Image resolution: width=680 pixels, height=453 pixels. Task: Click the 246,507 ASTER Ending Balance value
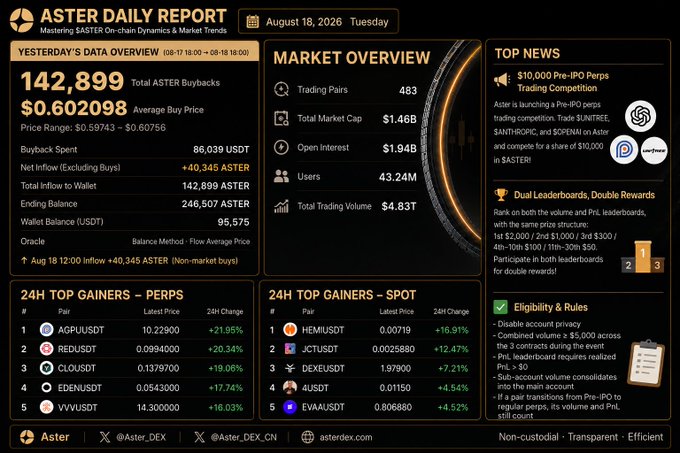coord(216,204)
